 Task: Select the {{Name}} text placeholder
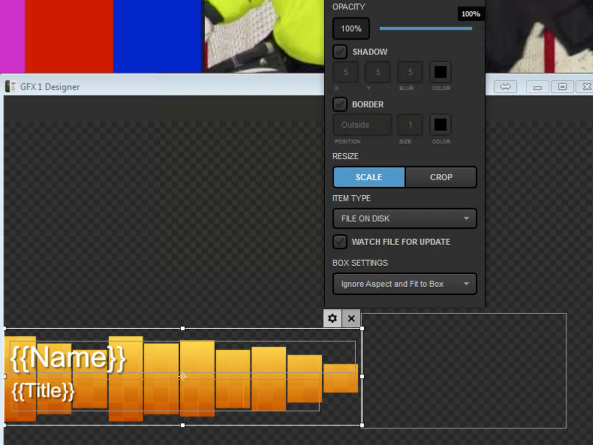coord(68,357)
